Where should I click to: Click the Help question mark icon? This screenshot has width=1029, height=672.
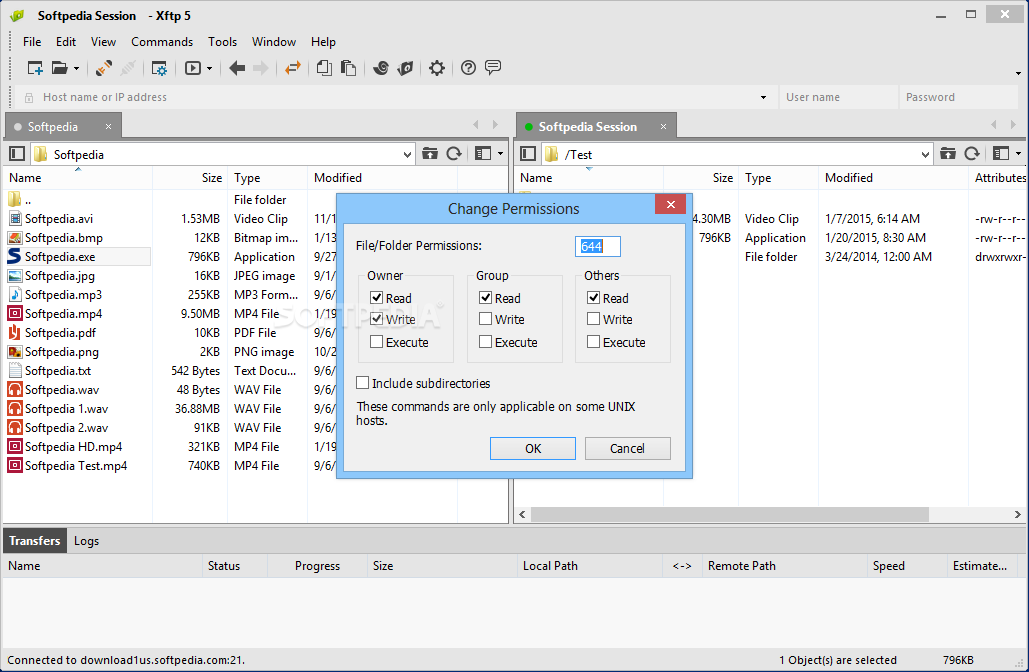468,68
